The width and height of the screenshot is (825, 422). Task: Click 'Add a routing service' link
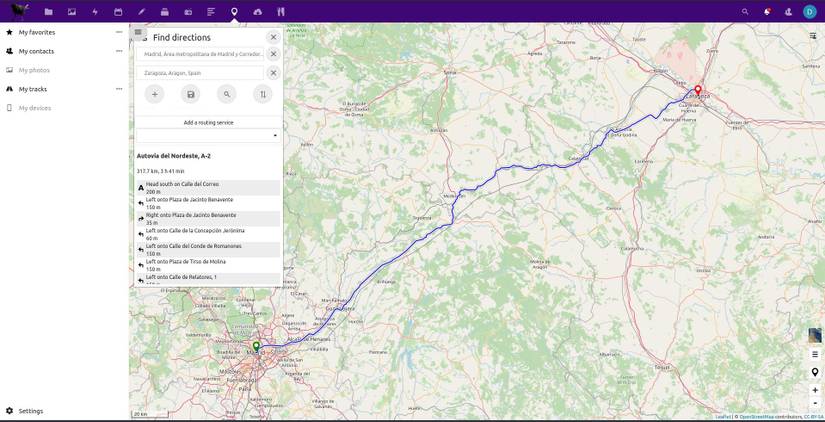point(208,123)
